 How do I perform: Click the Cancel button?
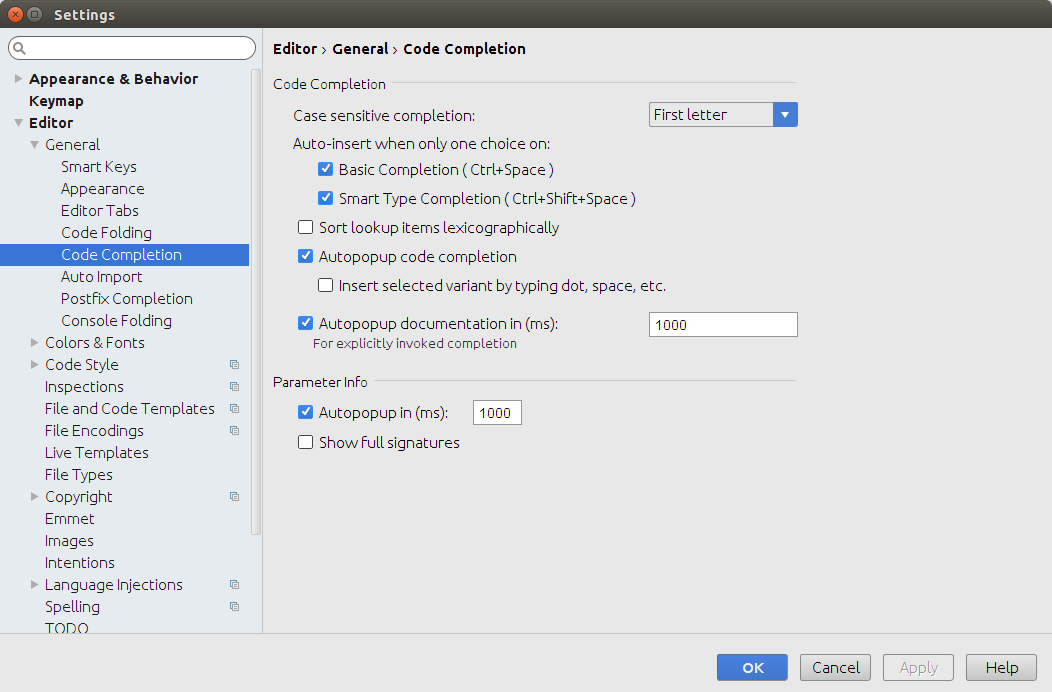tap(835, 668)
